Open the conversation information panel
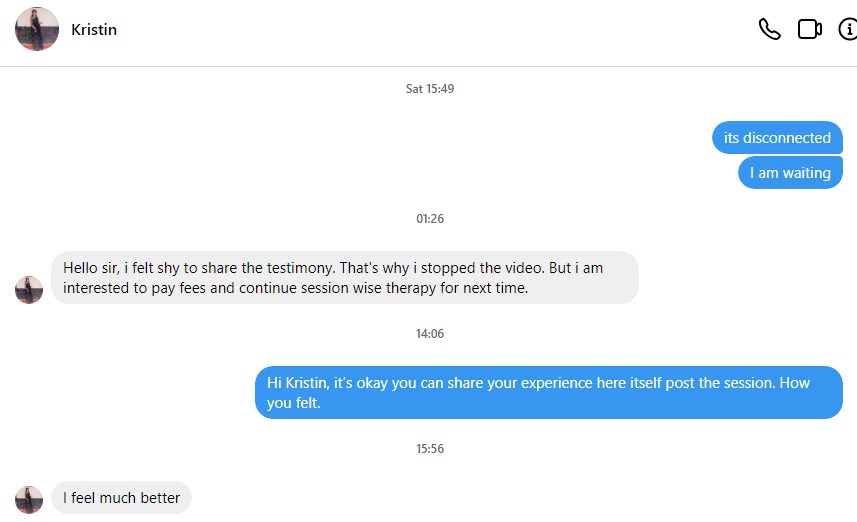The height and width of the screenshot is (522, 857). point(847,29)
